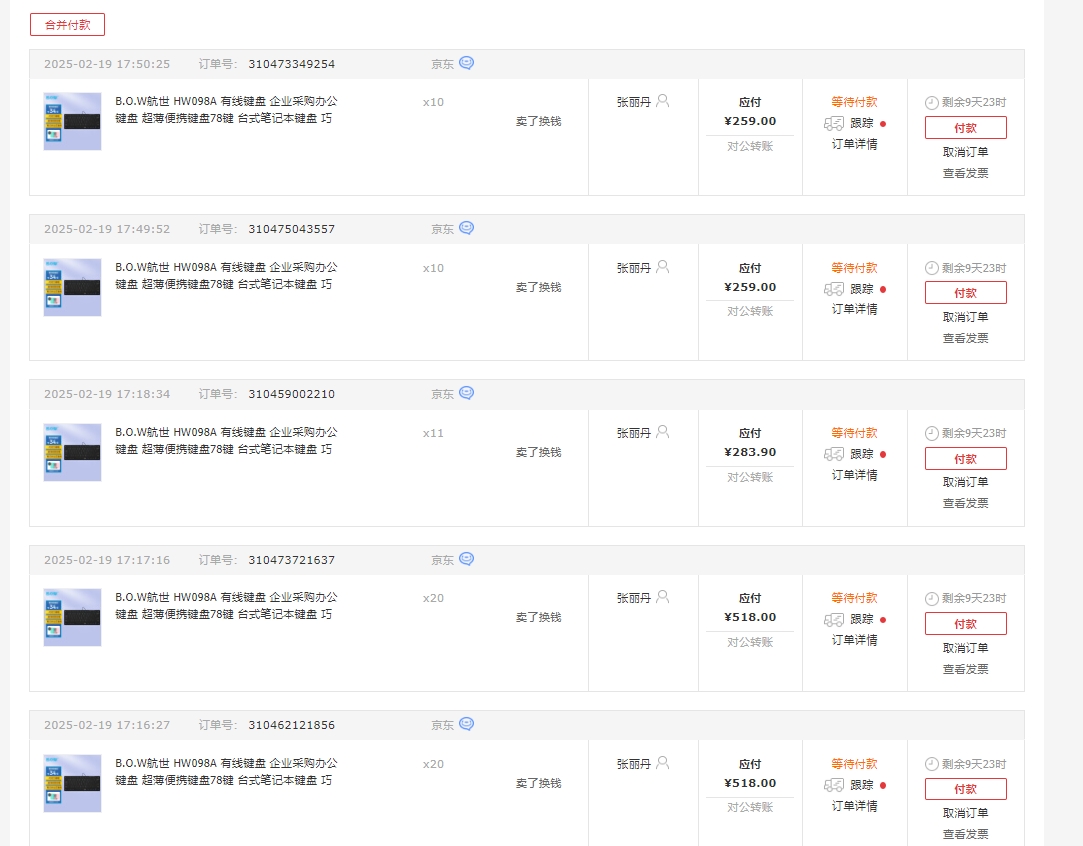
Task: Click remaining-time clock icon for order 310473721637
Action: 932,599
